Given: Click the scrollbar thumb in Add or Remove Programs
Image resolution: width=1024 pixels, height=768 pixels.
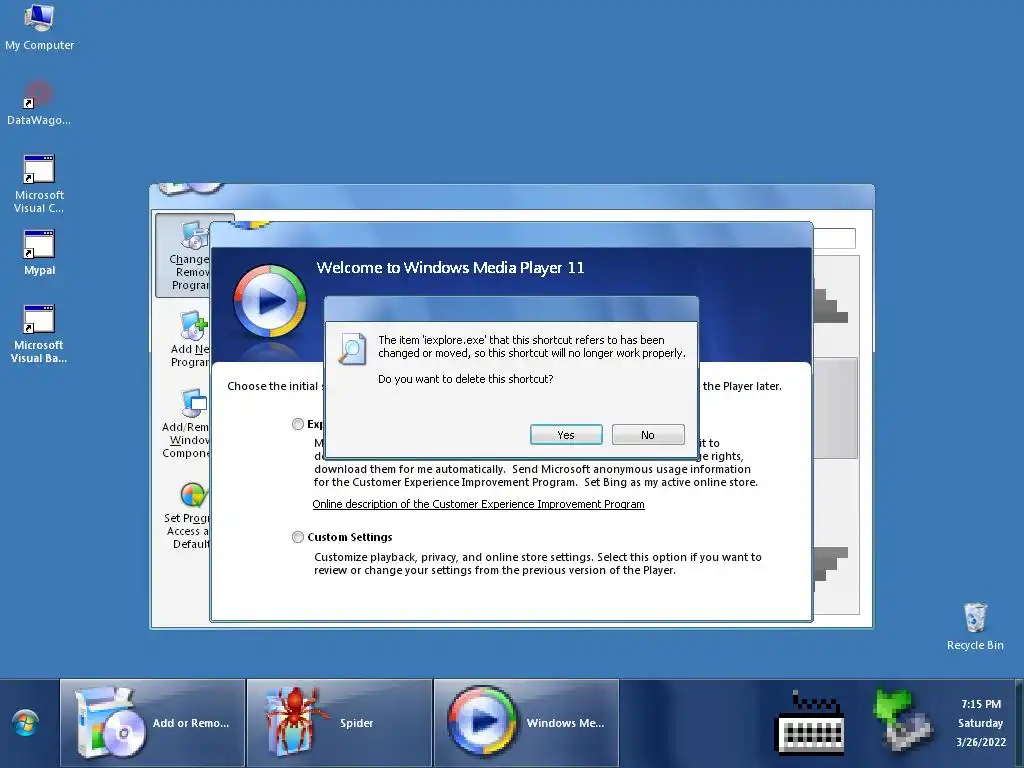Looking at the screenshot, I should (836, 408).
